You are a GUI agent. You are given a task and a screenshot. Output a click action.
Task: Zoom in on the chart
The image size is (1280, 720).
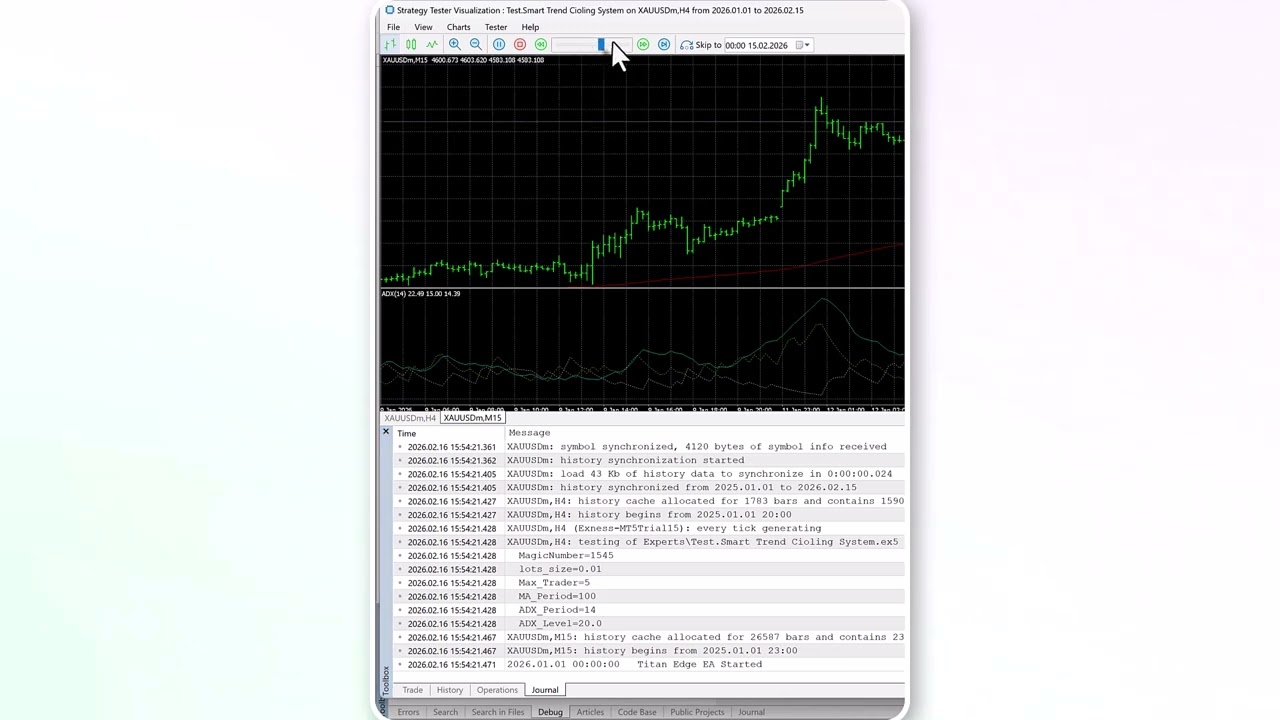[455, 45]
